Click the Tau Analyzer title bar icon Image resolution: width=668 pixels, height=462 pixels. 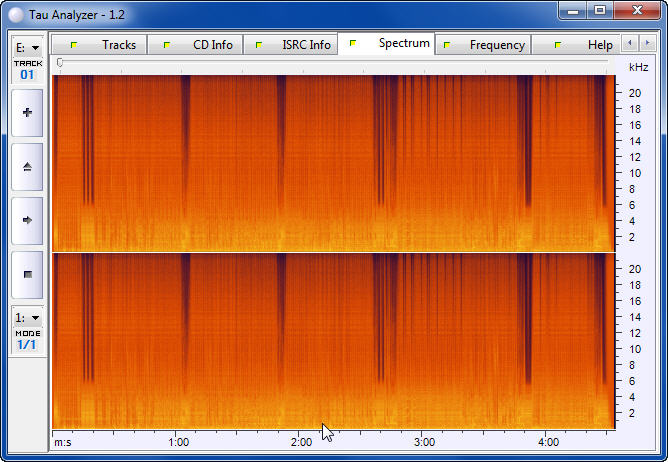point(15,11)
